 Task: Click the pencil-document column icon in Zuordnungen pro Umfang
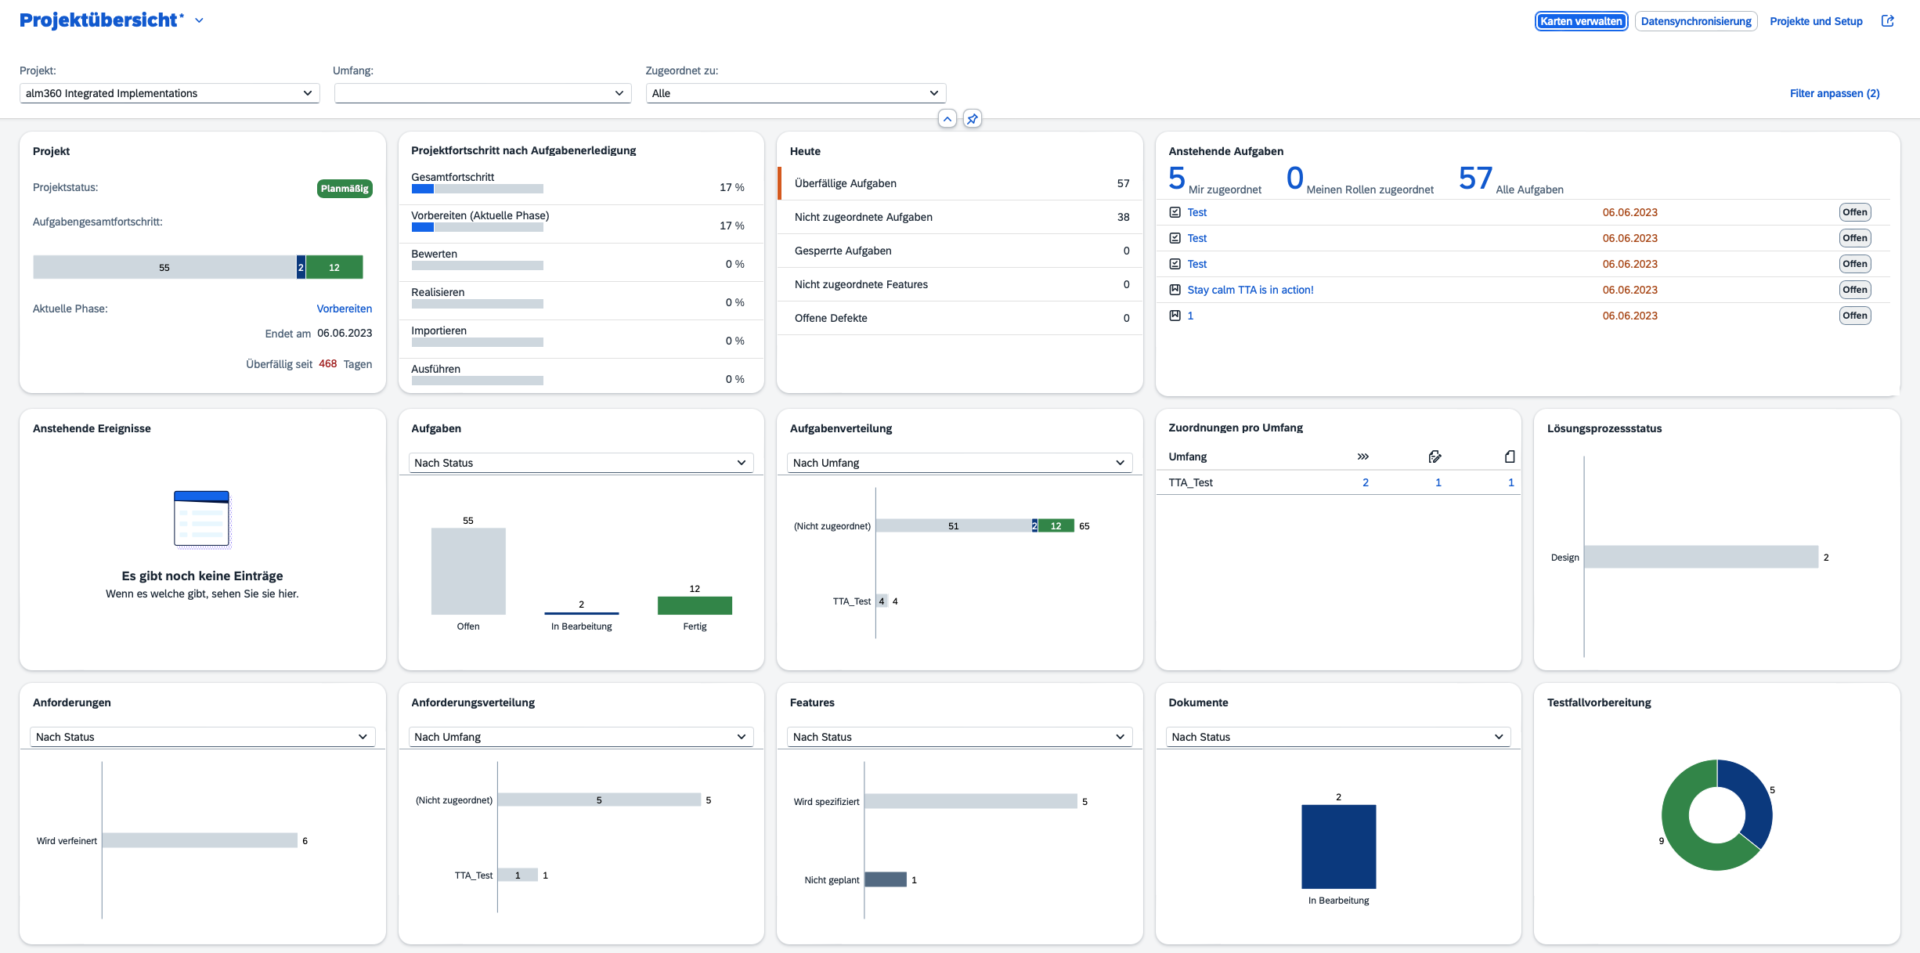(1435, 457)
